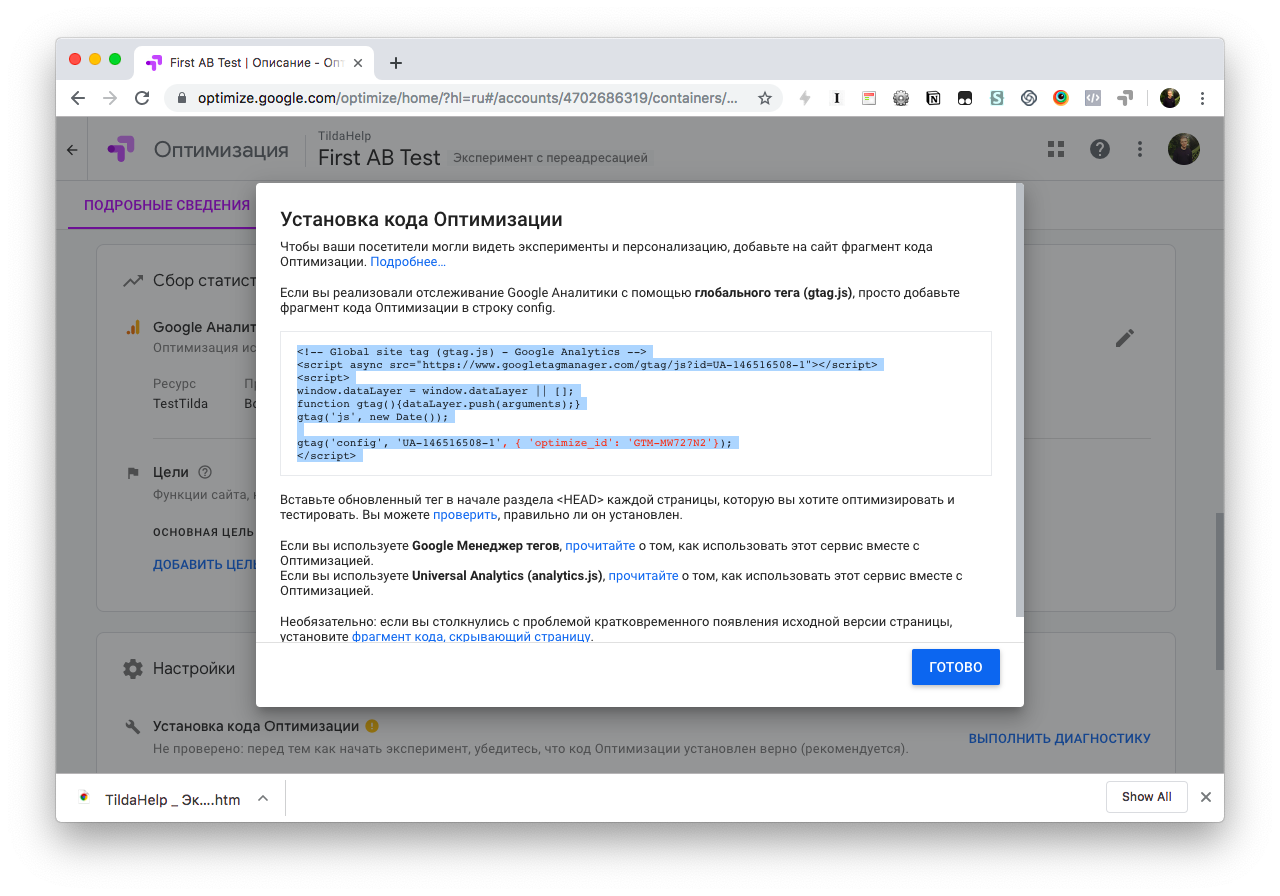Click the Optimize extension icon in toolbar
Image resolution: width=1280 pixels, height=896 pixels.
click(1125, 98)
